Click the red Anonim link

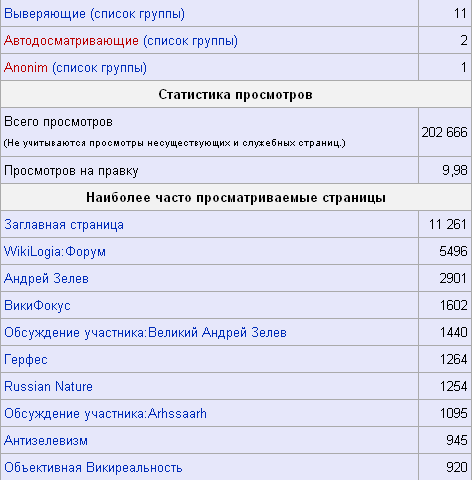(x=26, y=68)
